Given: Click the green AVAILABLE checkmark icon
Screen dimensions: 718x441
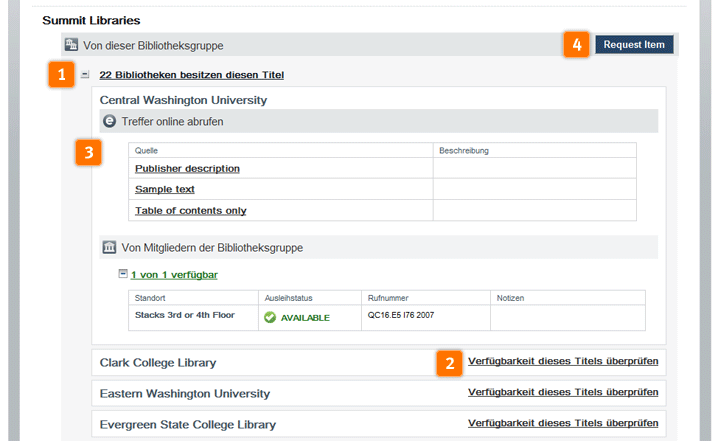Looking at the screenshot, I should tap(270, 318).
